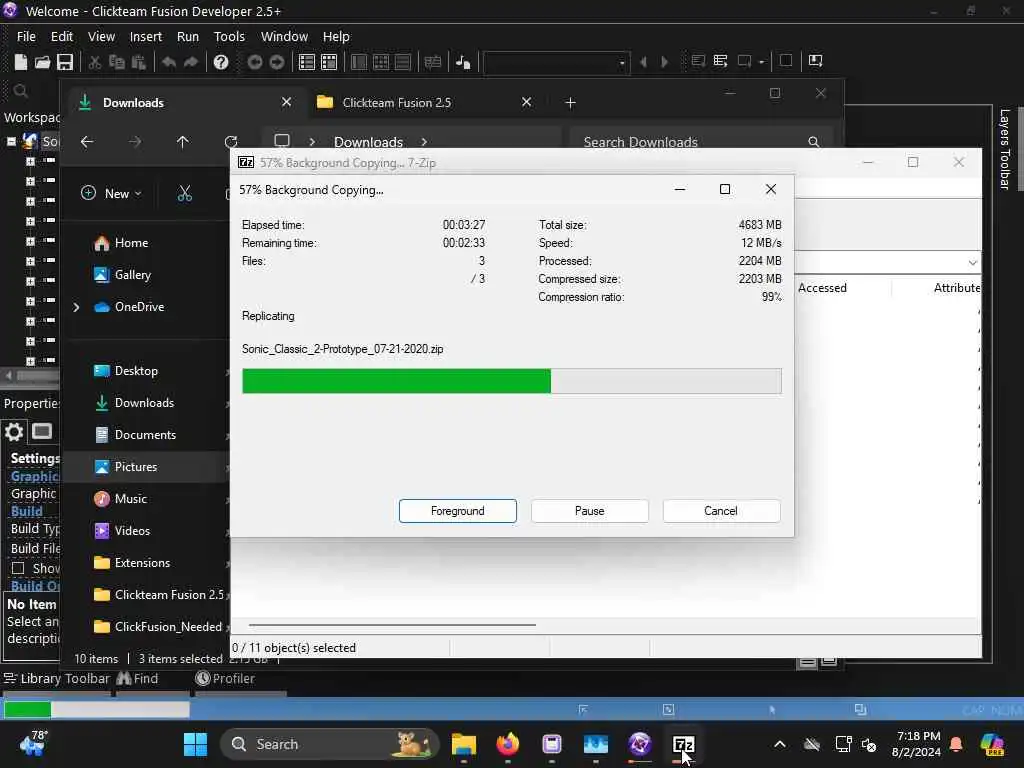This screenshot has width=1024, height=768.
Task: Click the Copy icon in Fusion toolbar
Action: 117,61
